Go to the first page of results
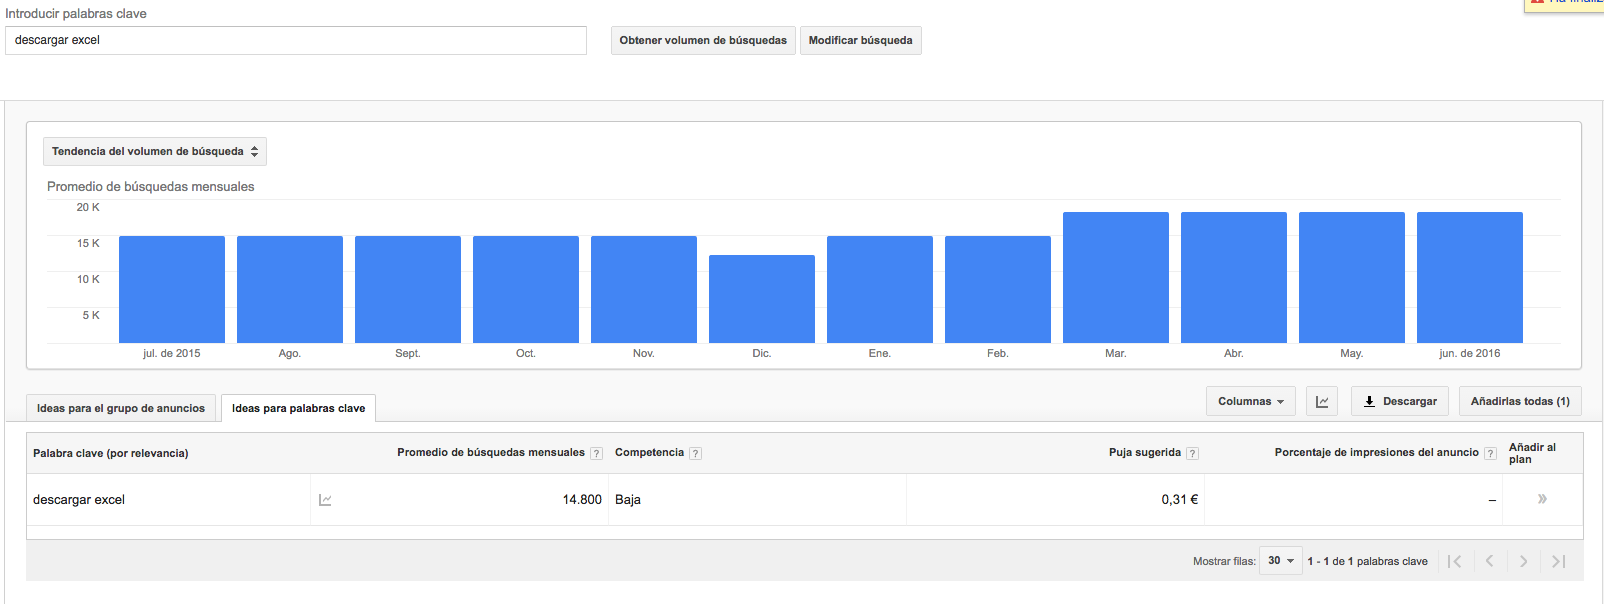The height and width of the screenshot is (604, 1604). [1455, 561]
